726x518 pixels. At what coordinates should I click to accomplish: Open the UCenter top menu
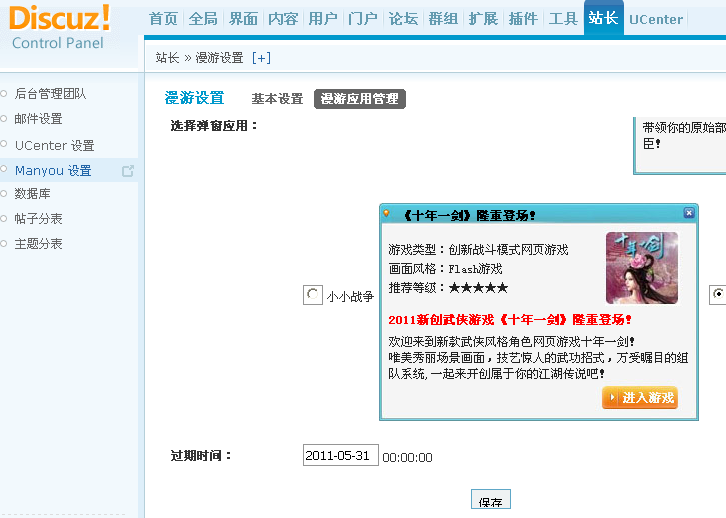coord(656,19)
